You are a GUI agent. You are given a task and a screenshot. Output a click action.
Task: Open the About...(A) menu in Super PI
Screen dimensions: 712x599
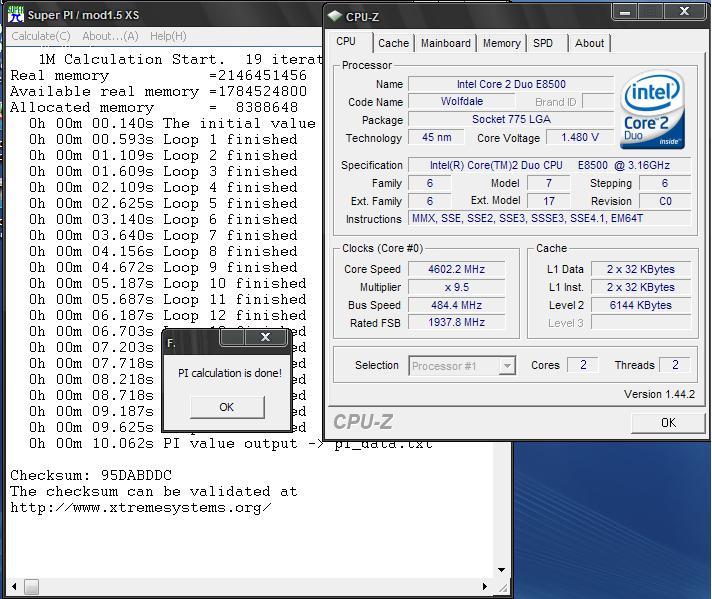(x=110, y=36)
